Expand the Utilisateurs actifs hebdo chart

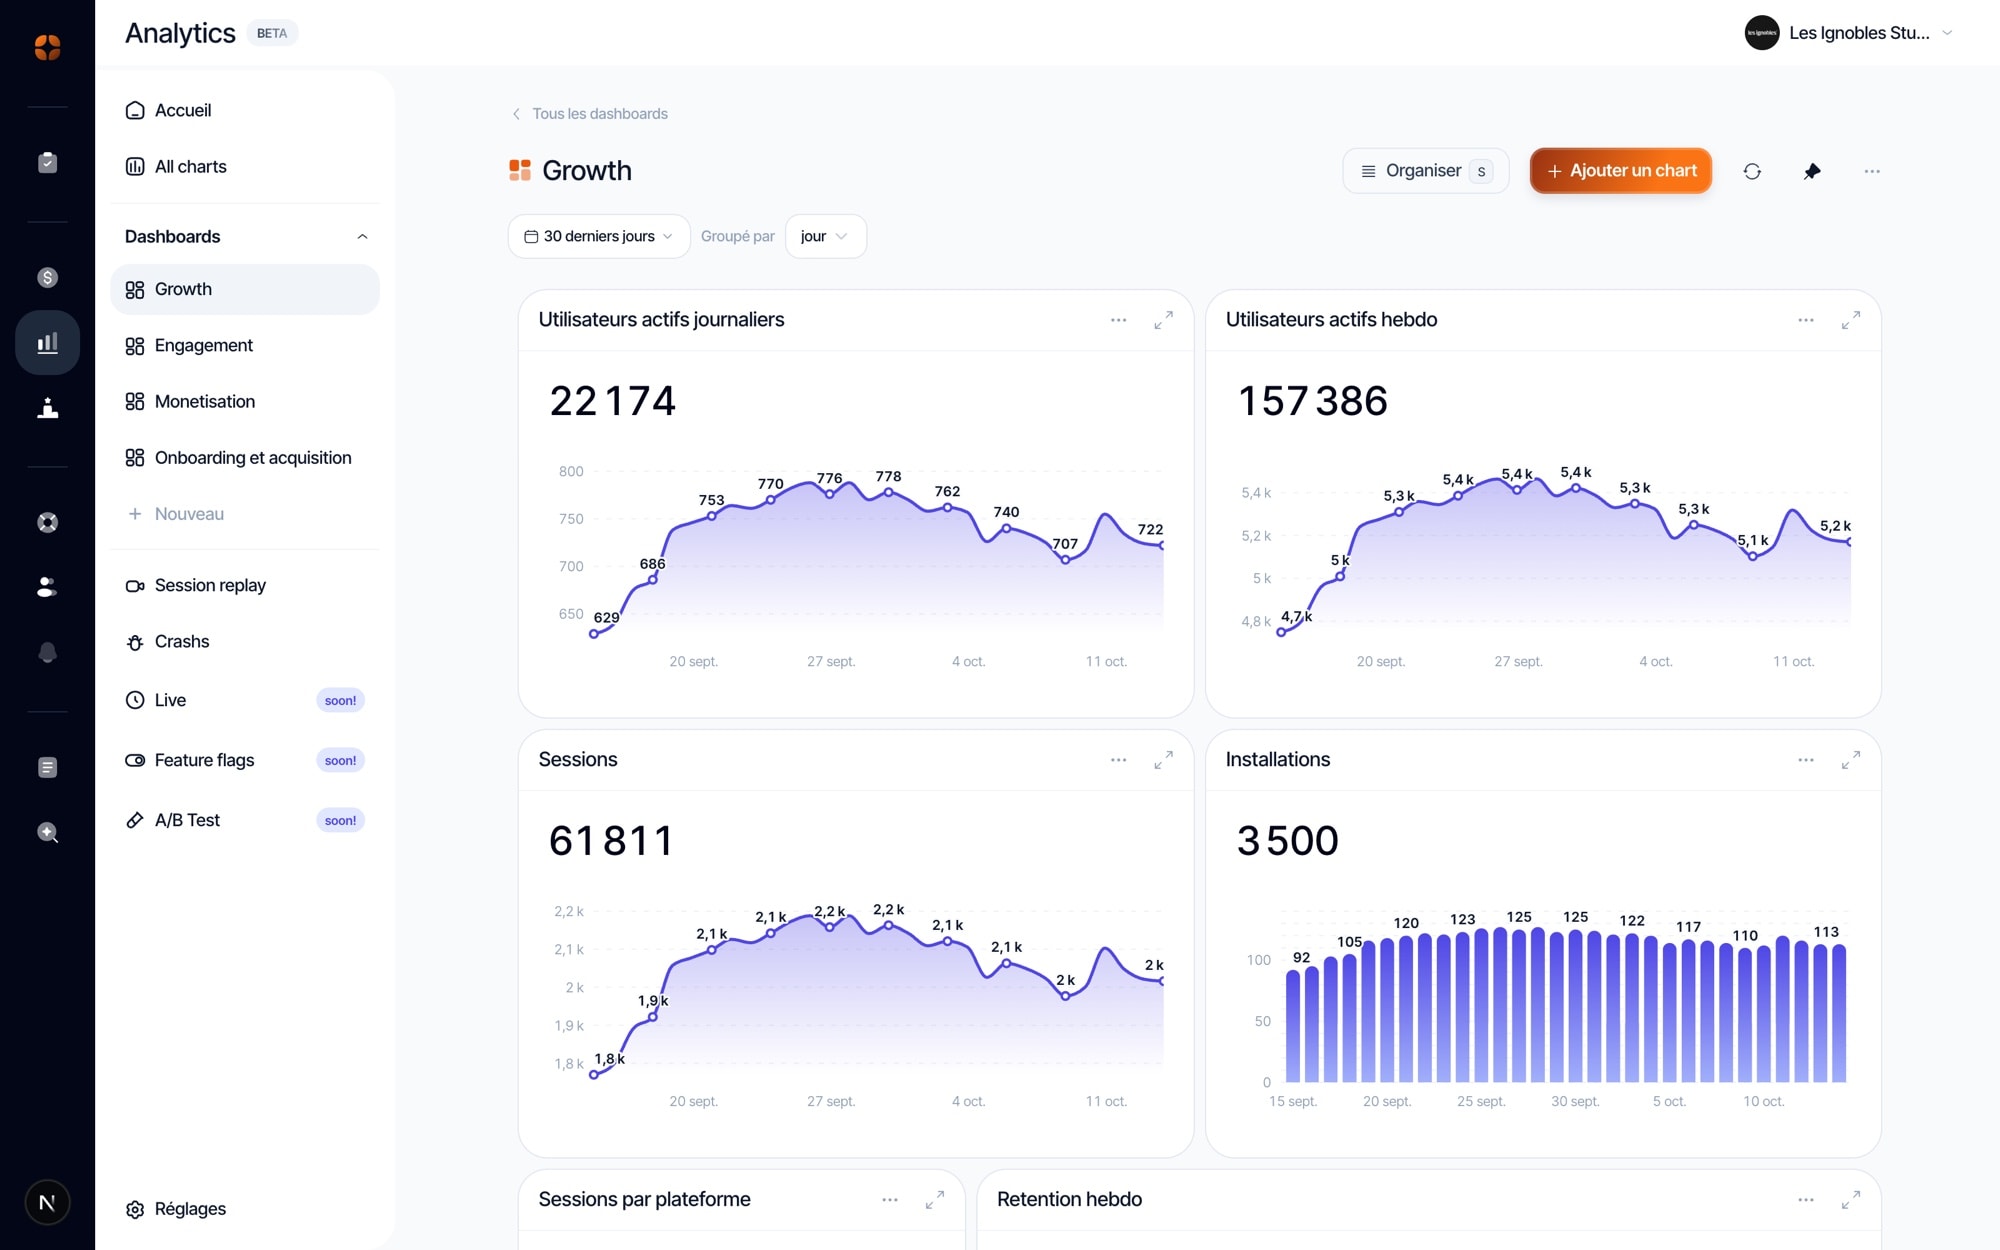point(1851,320)
